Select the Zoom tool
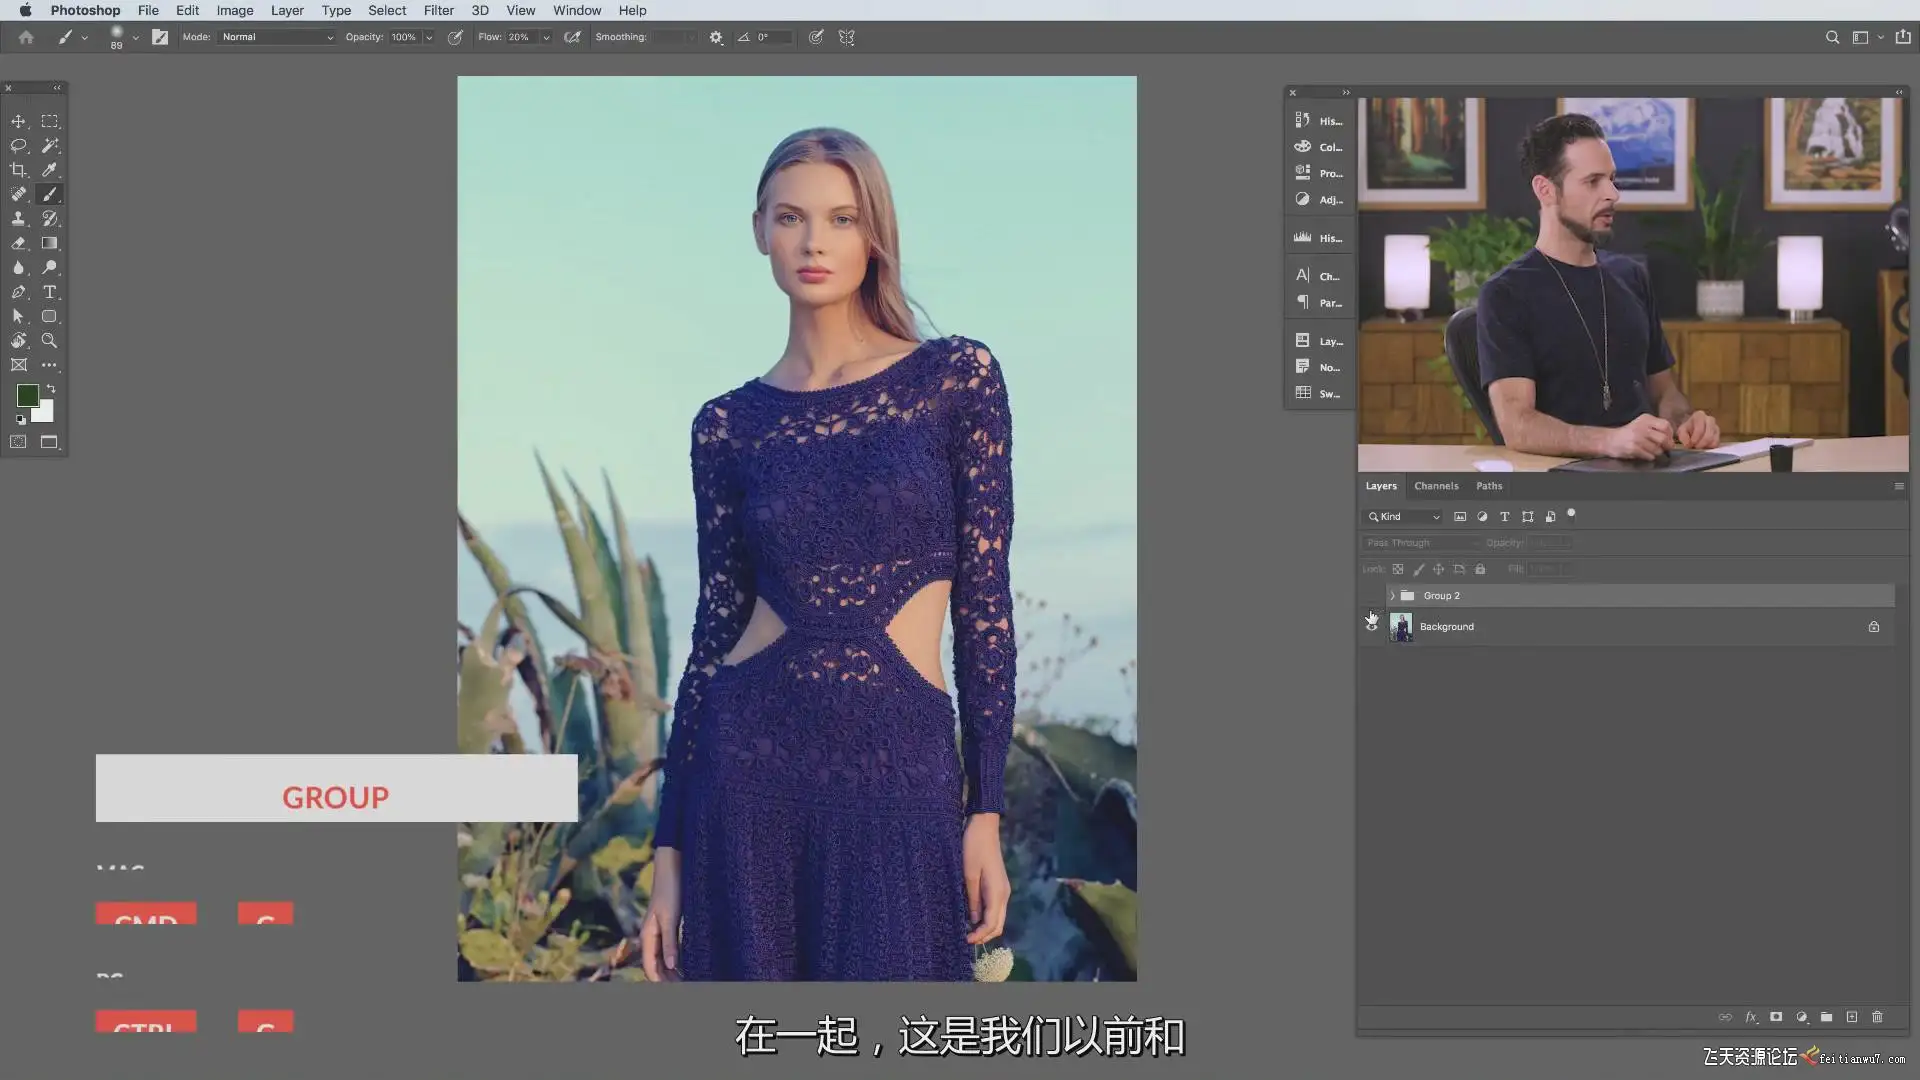This screenshot has width=1920, height=1080. tap(49, 341)
